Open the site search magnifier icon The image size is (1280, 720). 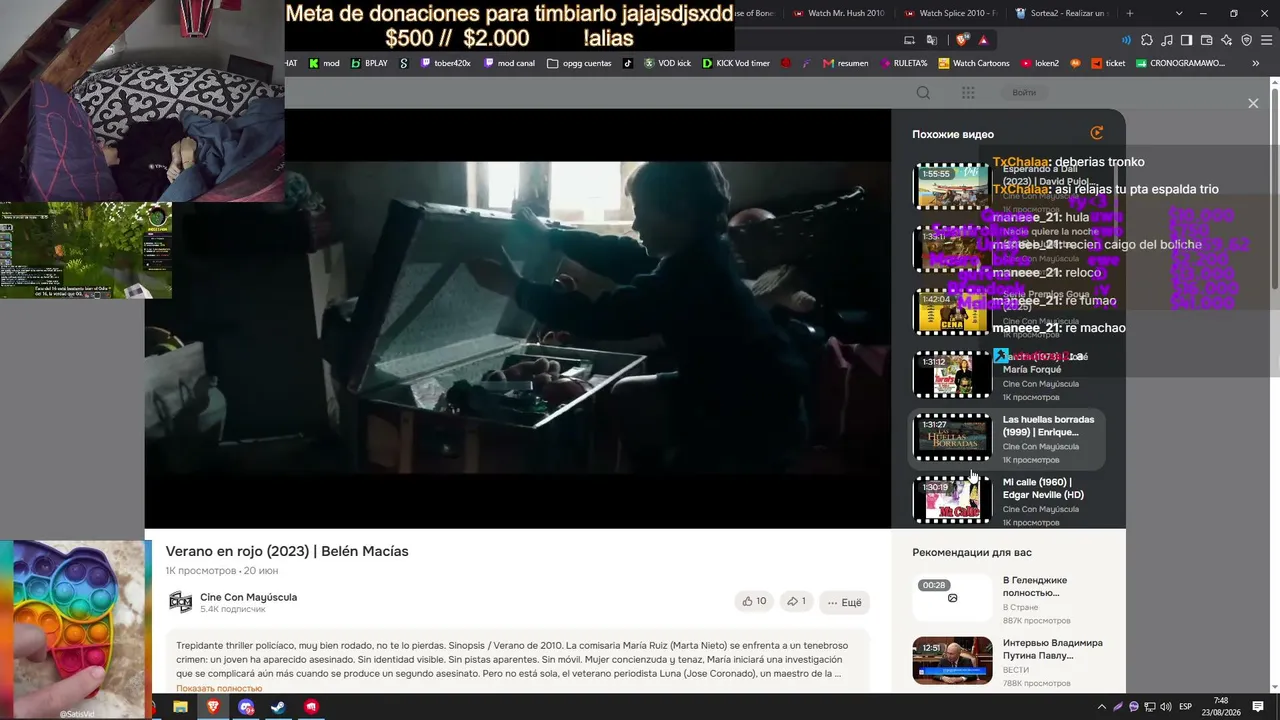coord(923,93)
